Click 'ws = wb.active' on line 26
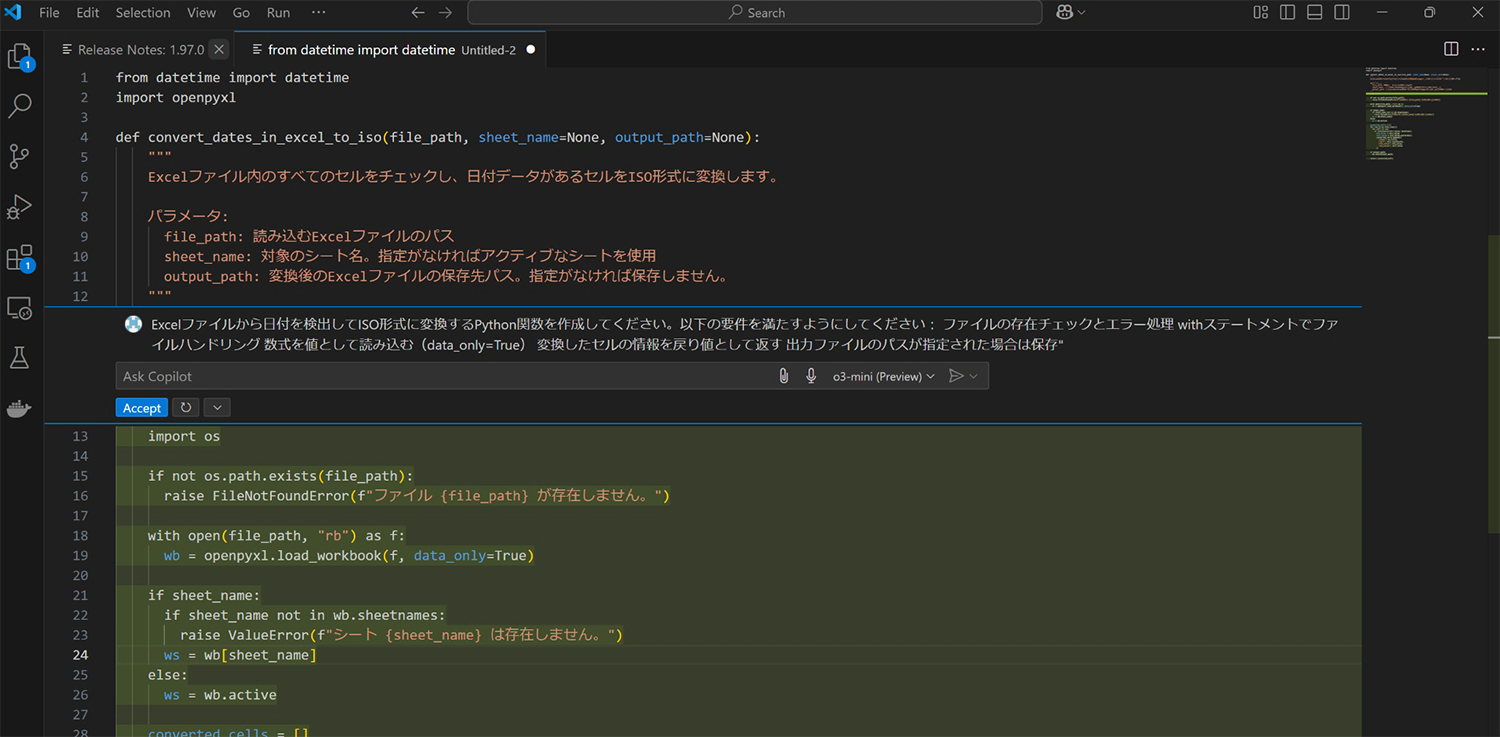Viewport: 1500px width, 737px height. [x=220, y=695]
